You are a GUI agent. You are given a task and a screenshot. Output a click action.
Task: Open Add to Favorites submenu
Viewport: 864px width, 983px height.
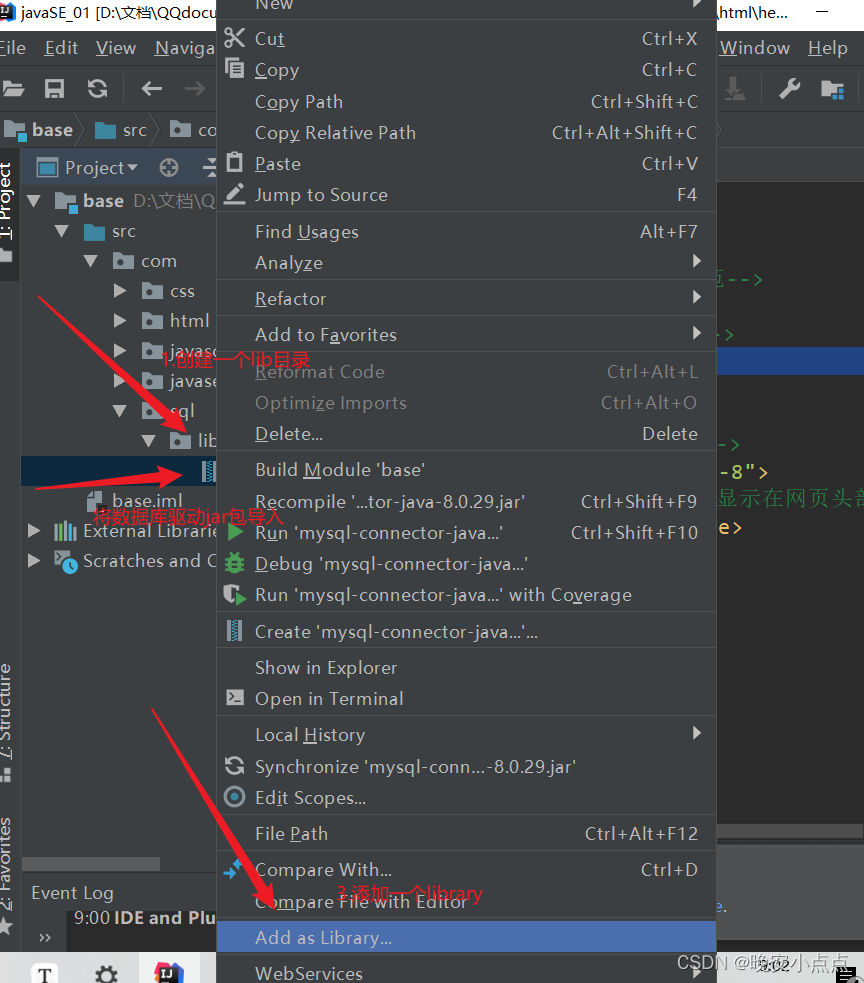[466, 334]
